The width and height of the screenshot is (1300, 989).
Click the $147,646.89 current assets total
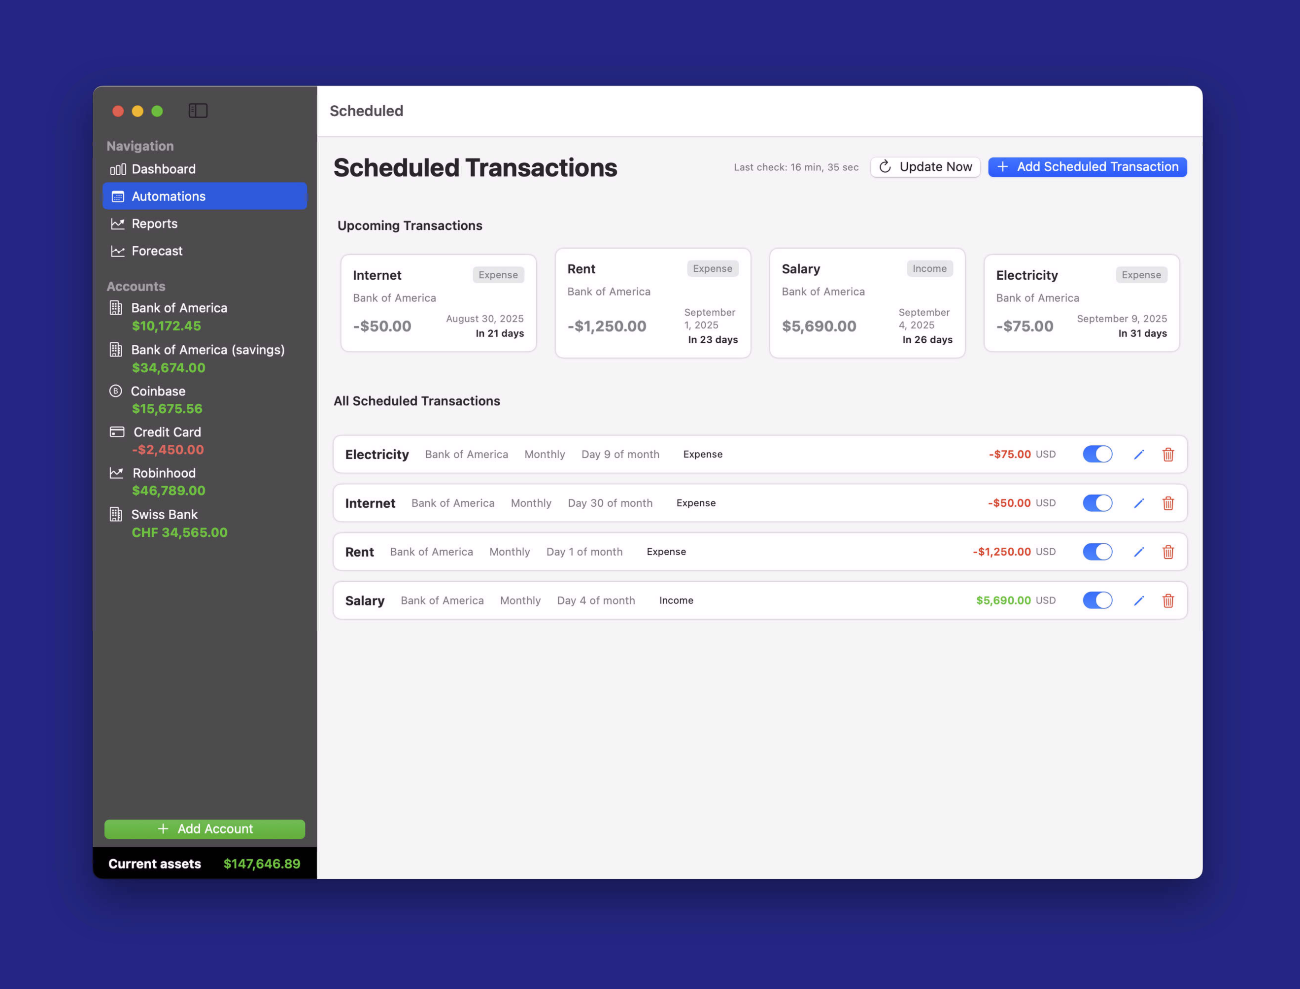point(262,864)
